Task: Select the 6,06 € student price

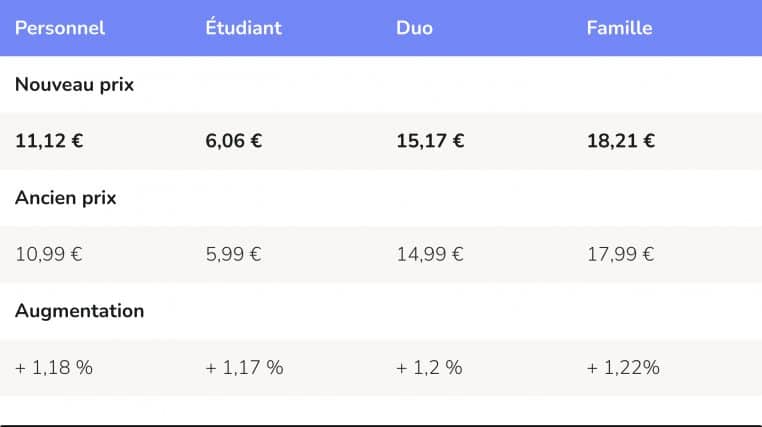Action: [234, 141]
